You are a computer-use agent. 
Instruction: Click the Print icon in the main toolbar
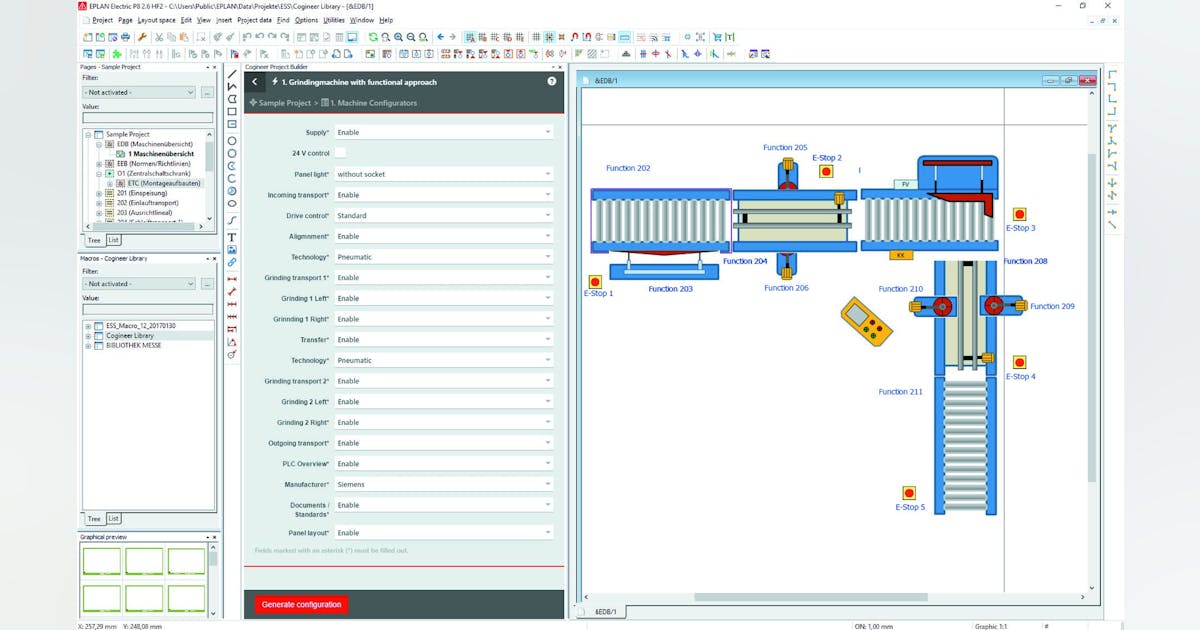coord(124,37)
